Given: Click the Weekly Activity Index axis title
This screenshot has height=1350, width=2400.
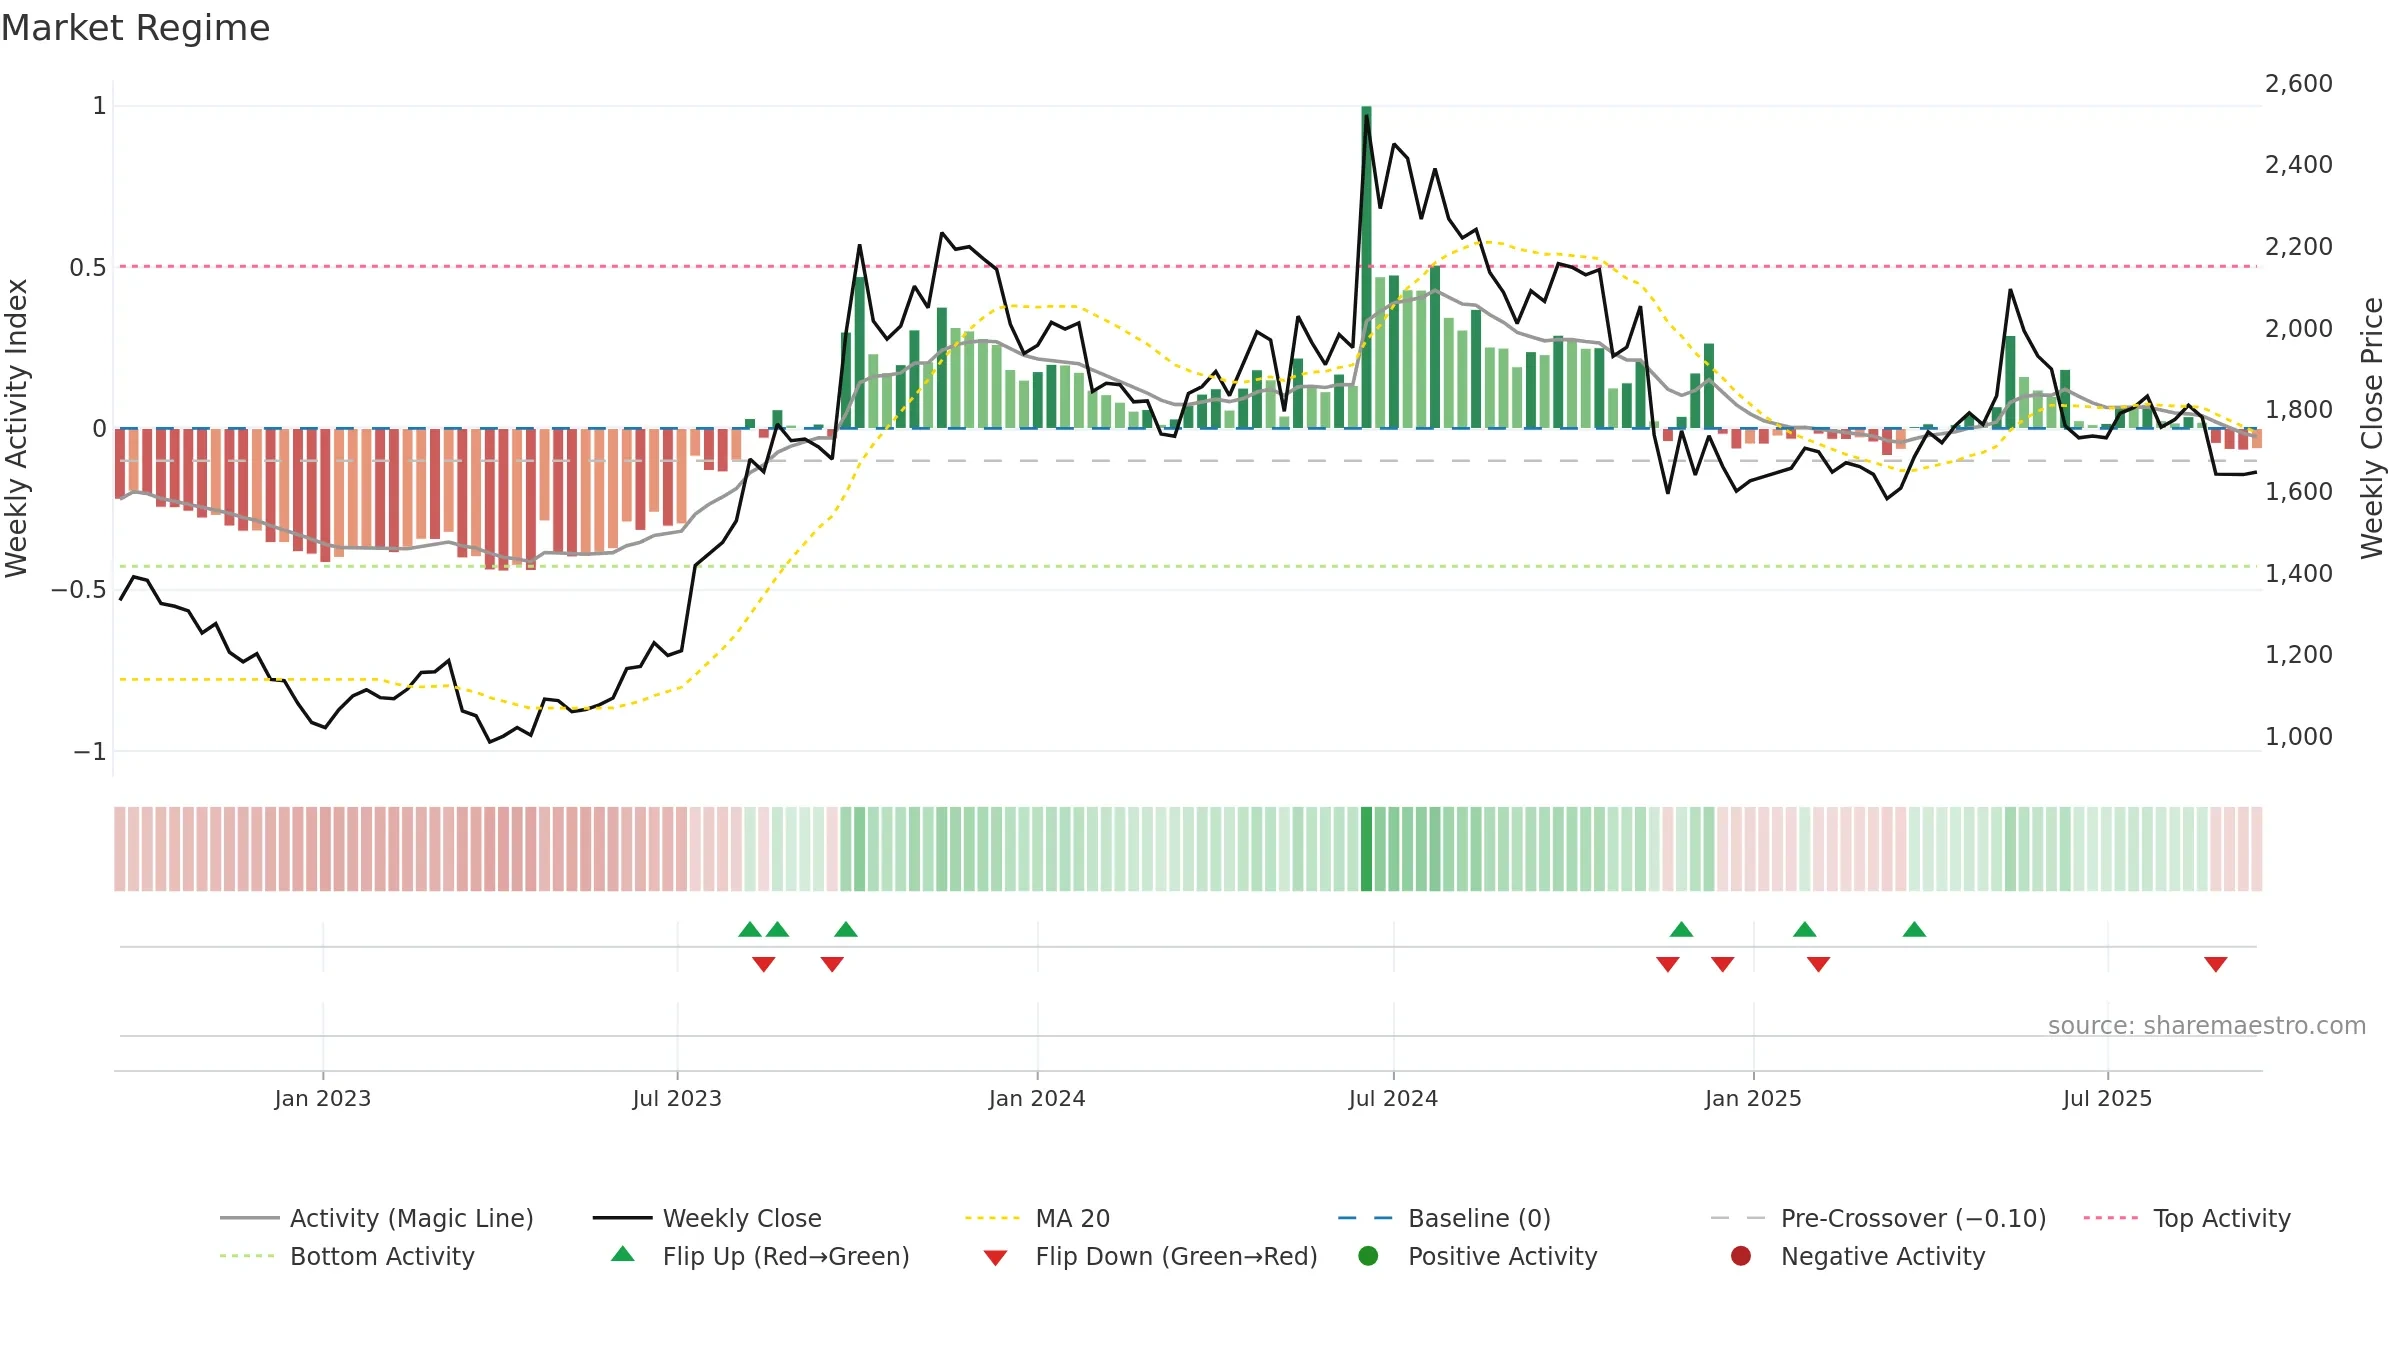Looking at the screenshot, I should coord(17,428).
